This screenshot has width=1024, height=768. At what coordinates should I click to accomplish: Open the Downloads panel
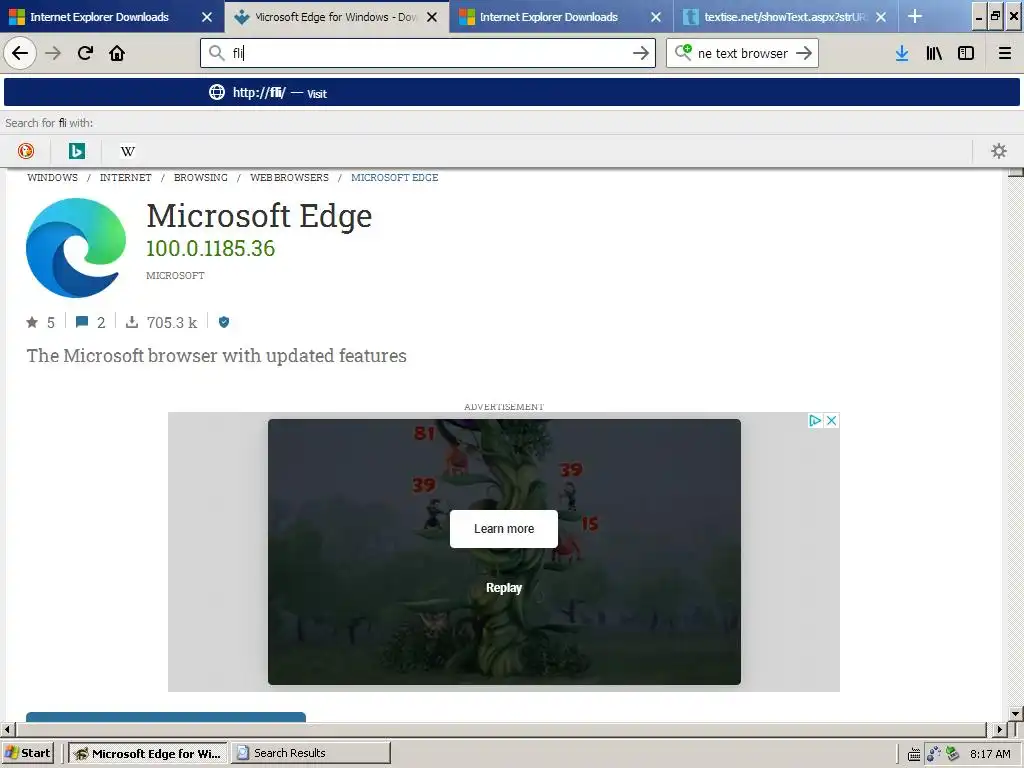(902, 53)
